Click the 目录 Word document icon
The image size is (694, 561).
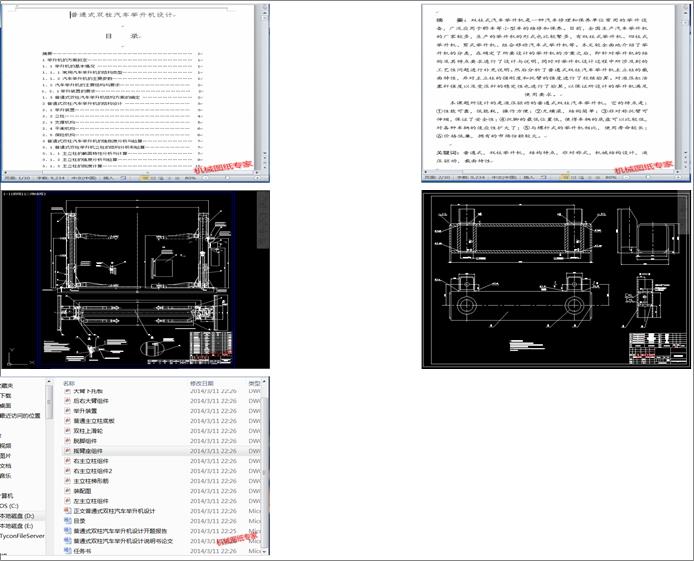click(x=68, y=521)
